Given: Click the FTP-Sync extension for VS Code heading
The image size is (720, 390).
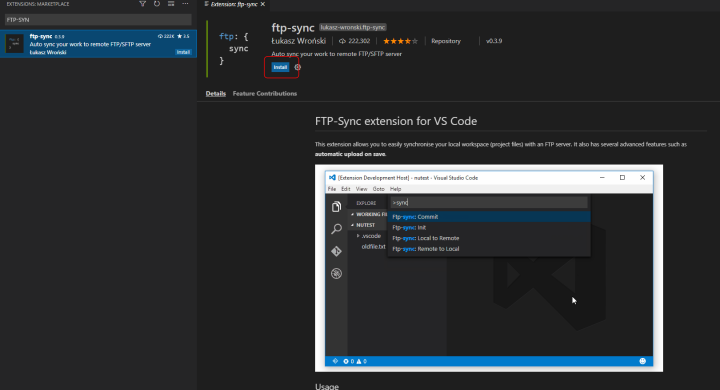Looking at the screenshot, I should tap(396, 121).
